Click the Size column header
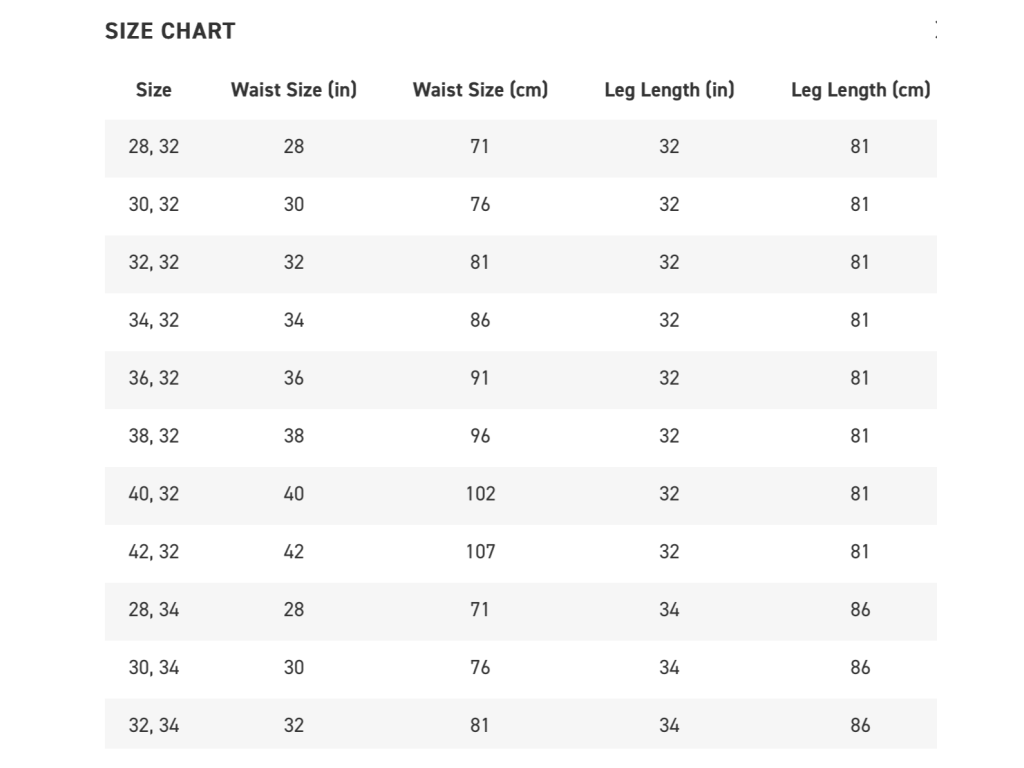1024x768 pixels. pos(154,90)
